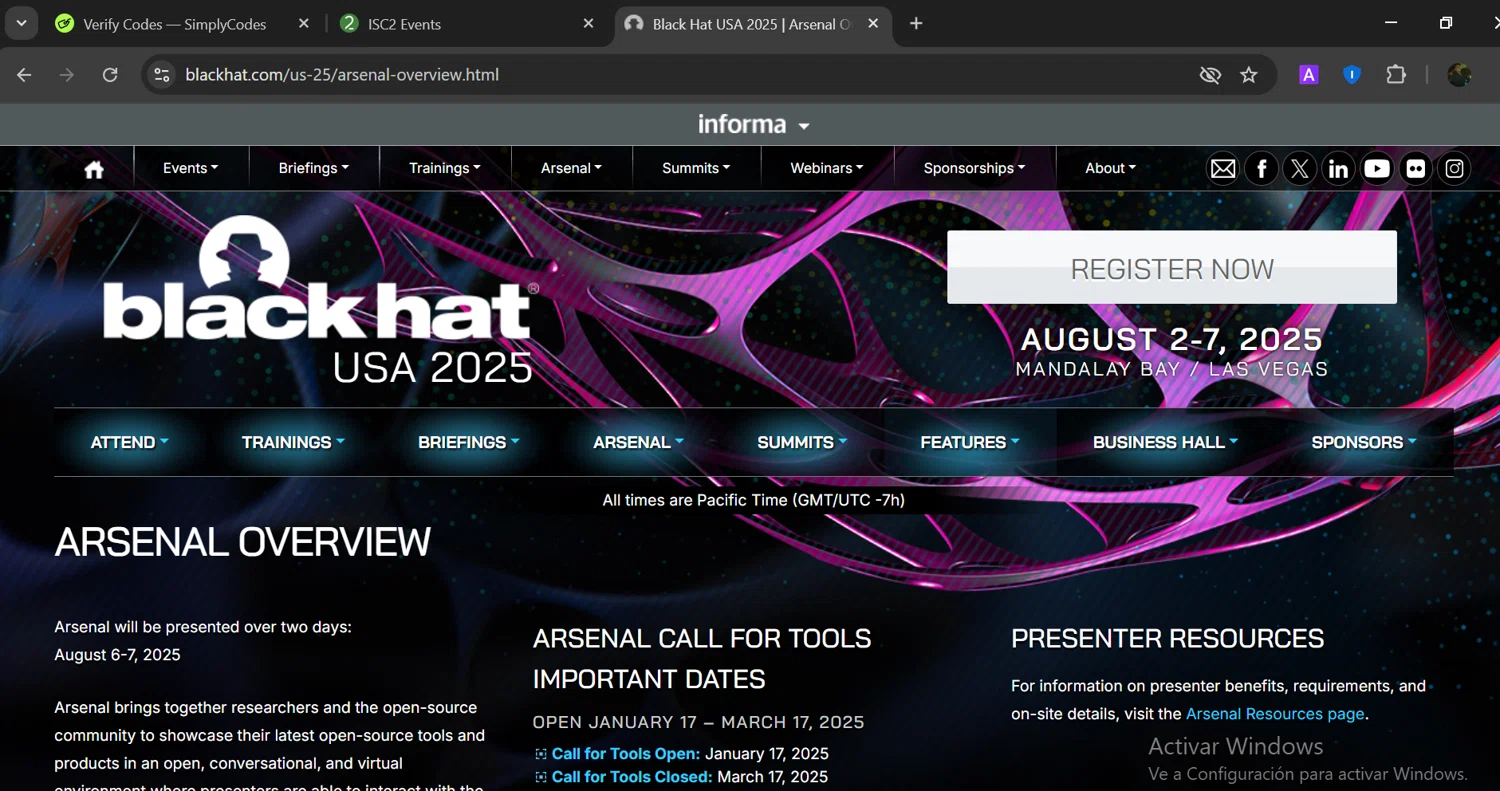Click the Black Hat USA 2025 logo

pos(320,300)
